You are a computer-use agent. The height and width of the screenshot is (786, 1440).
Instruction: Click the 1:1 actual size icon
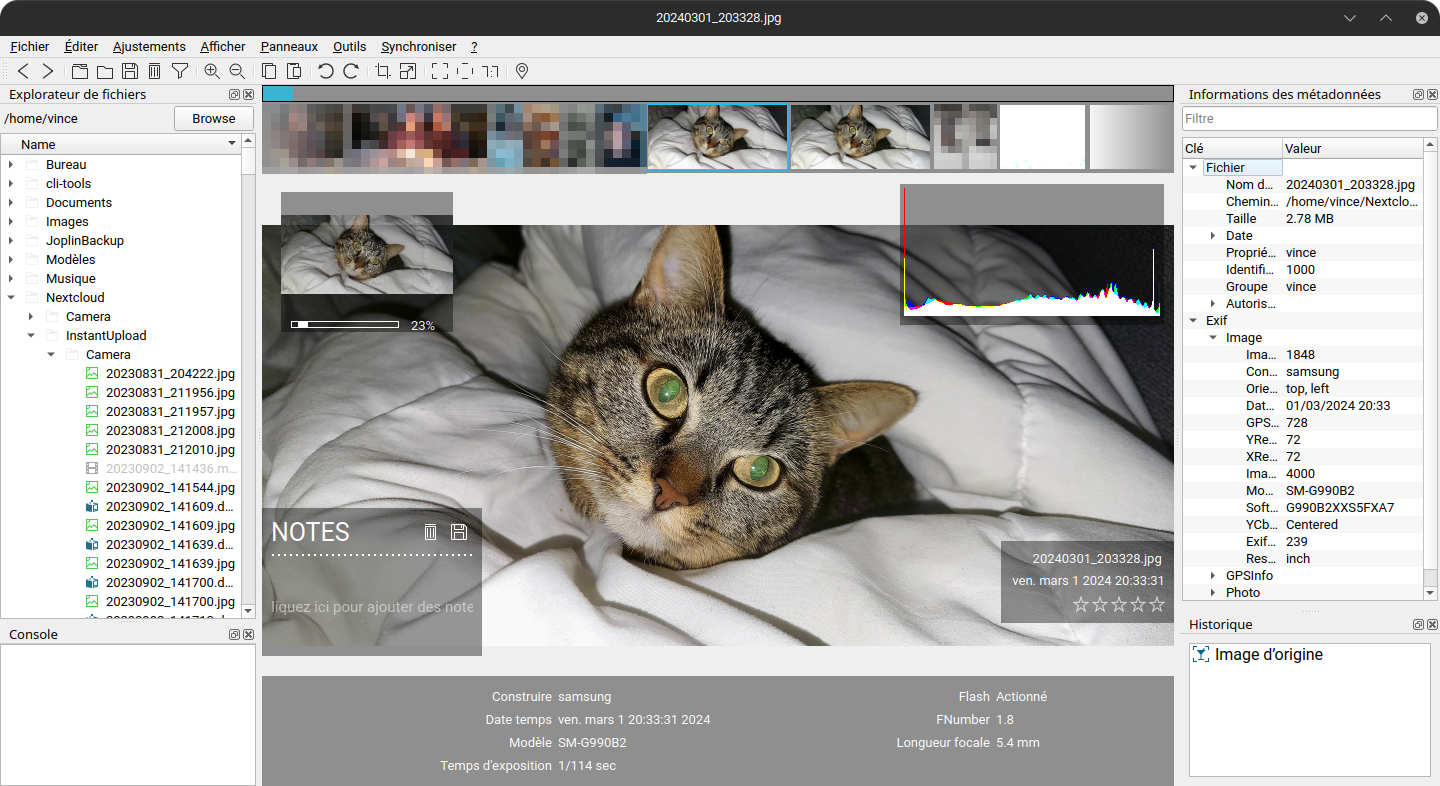[x=490, y=71]
